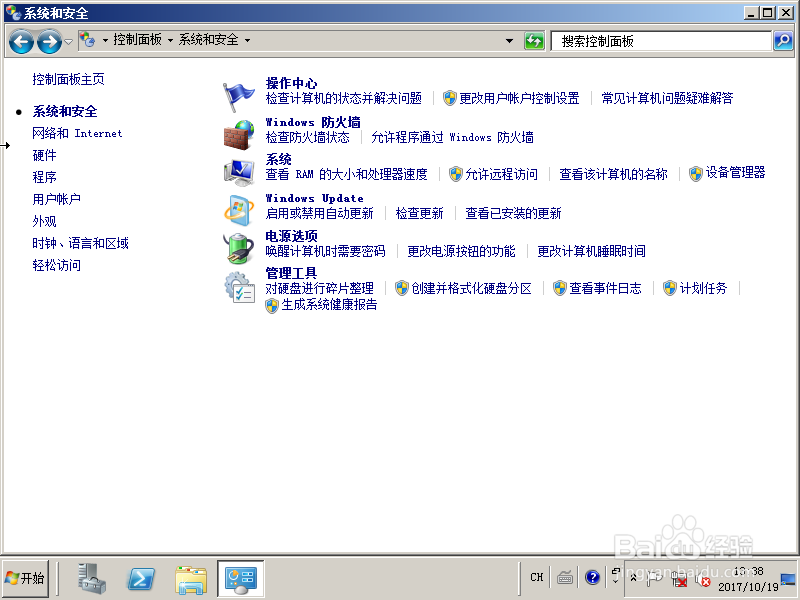Click 检查更新 link

[x=419, y=213]
